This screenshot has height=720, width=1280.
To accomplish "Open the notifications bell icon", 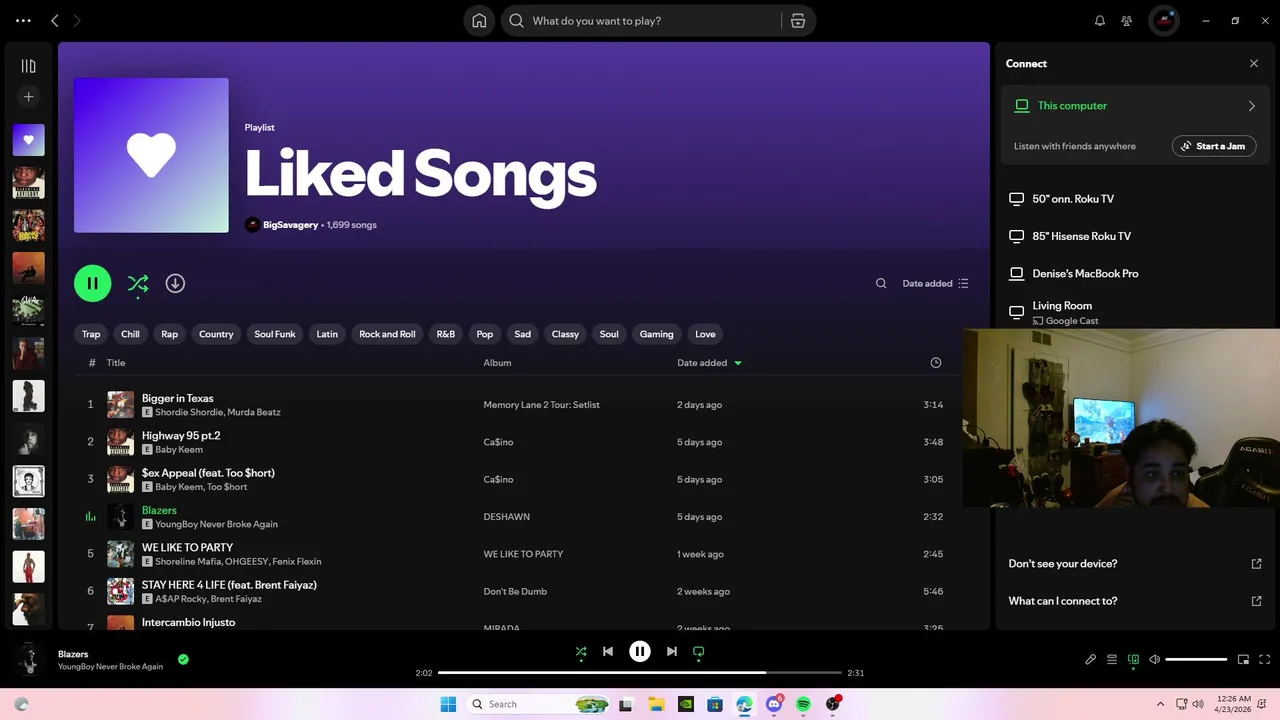I will (x=1100, y=21).
